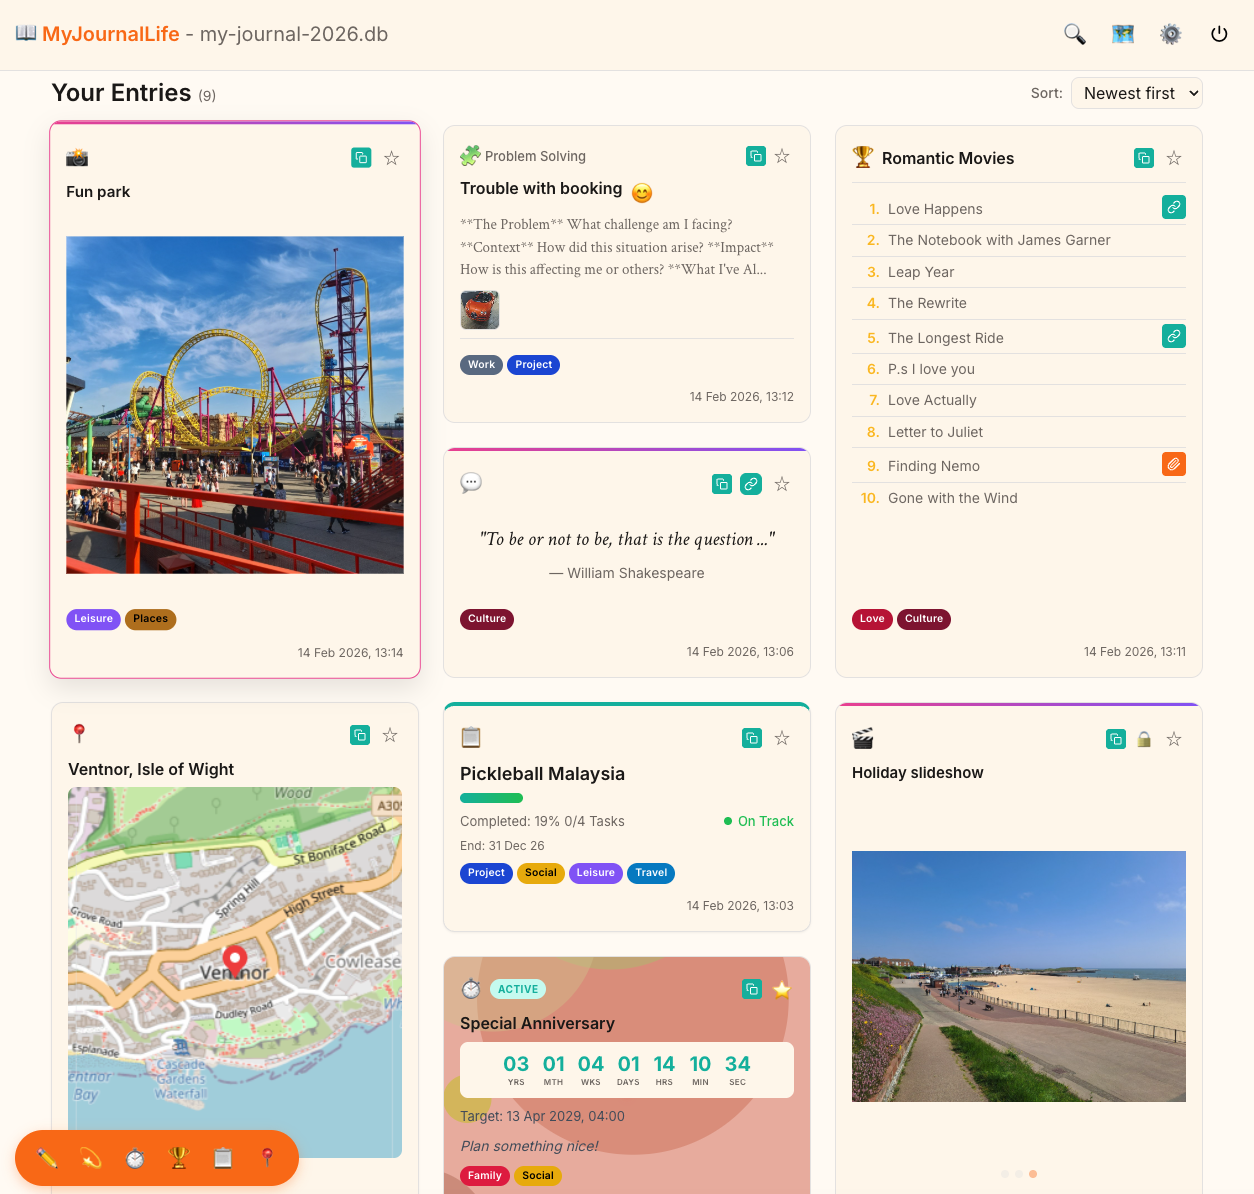Open the Newest first sort dropdown
Image resolution: width=1254 pixels, height=1194 pixels.
[x=1137, y=92]
